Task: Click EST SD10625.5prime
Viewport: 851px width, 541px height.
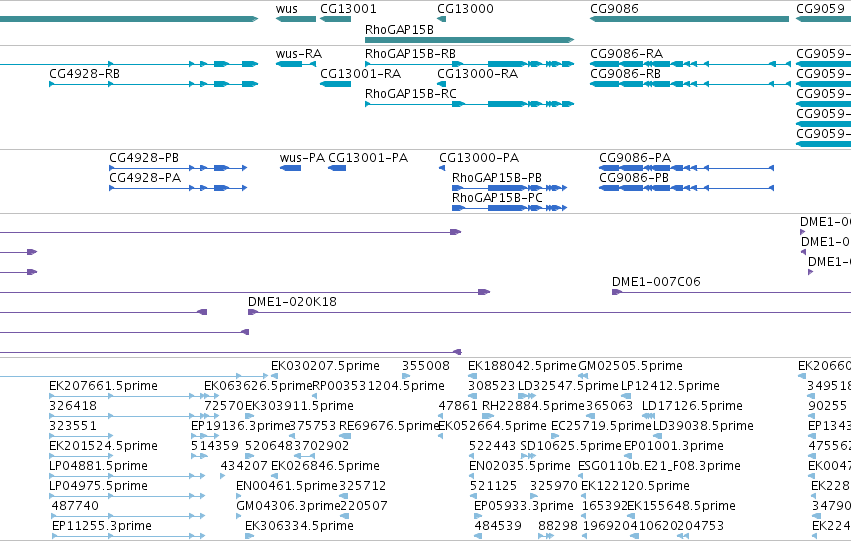Action: (x=571, y=446)
